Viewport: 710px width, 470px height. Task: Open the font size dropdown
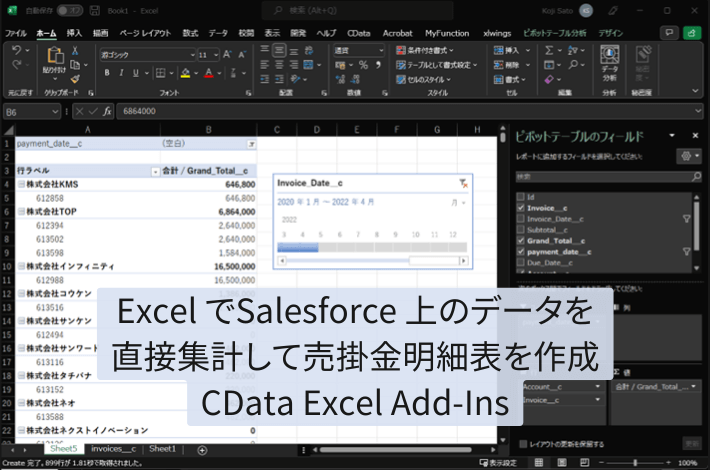point(216,55)
